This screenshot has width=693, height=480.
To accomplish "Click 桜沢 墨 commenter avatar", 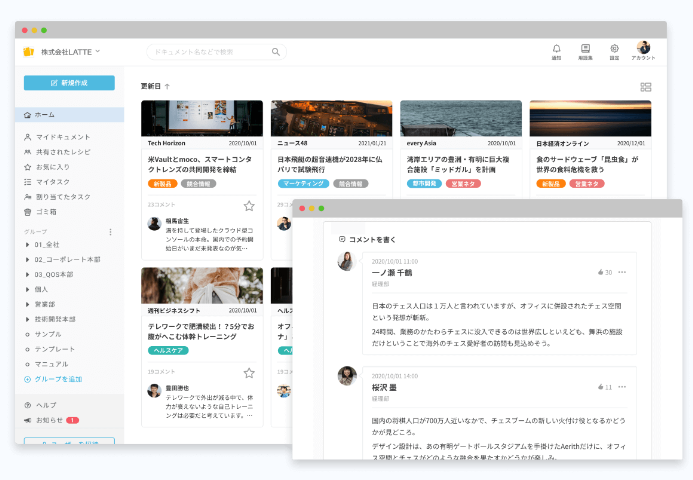I will pyautogui.click(x=347, y=376).
